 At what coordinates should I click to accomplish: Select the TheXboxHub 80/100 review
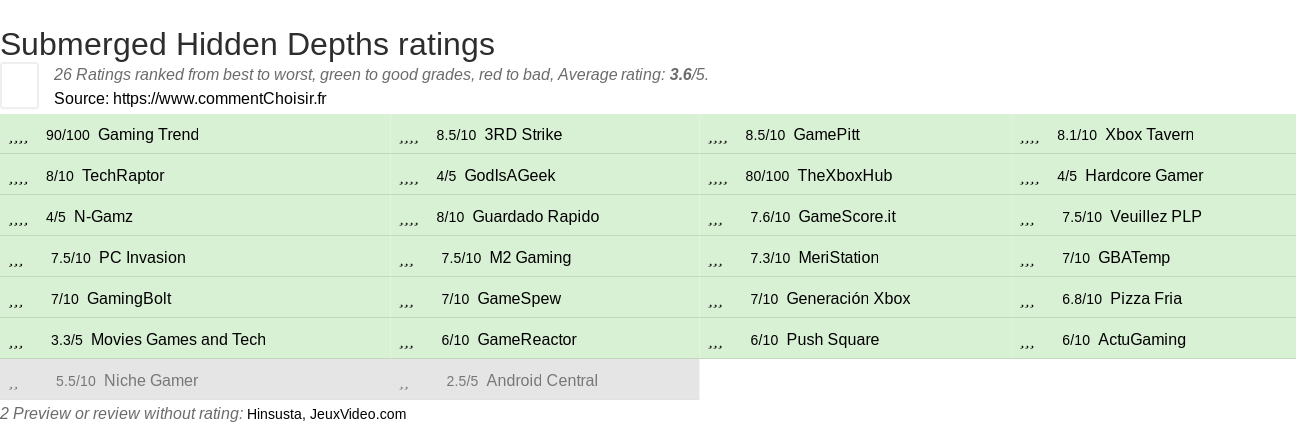tap(855, 175)
